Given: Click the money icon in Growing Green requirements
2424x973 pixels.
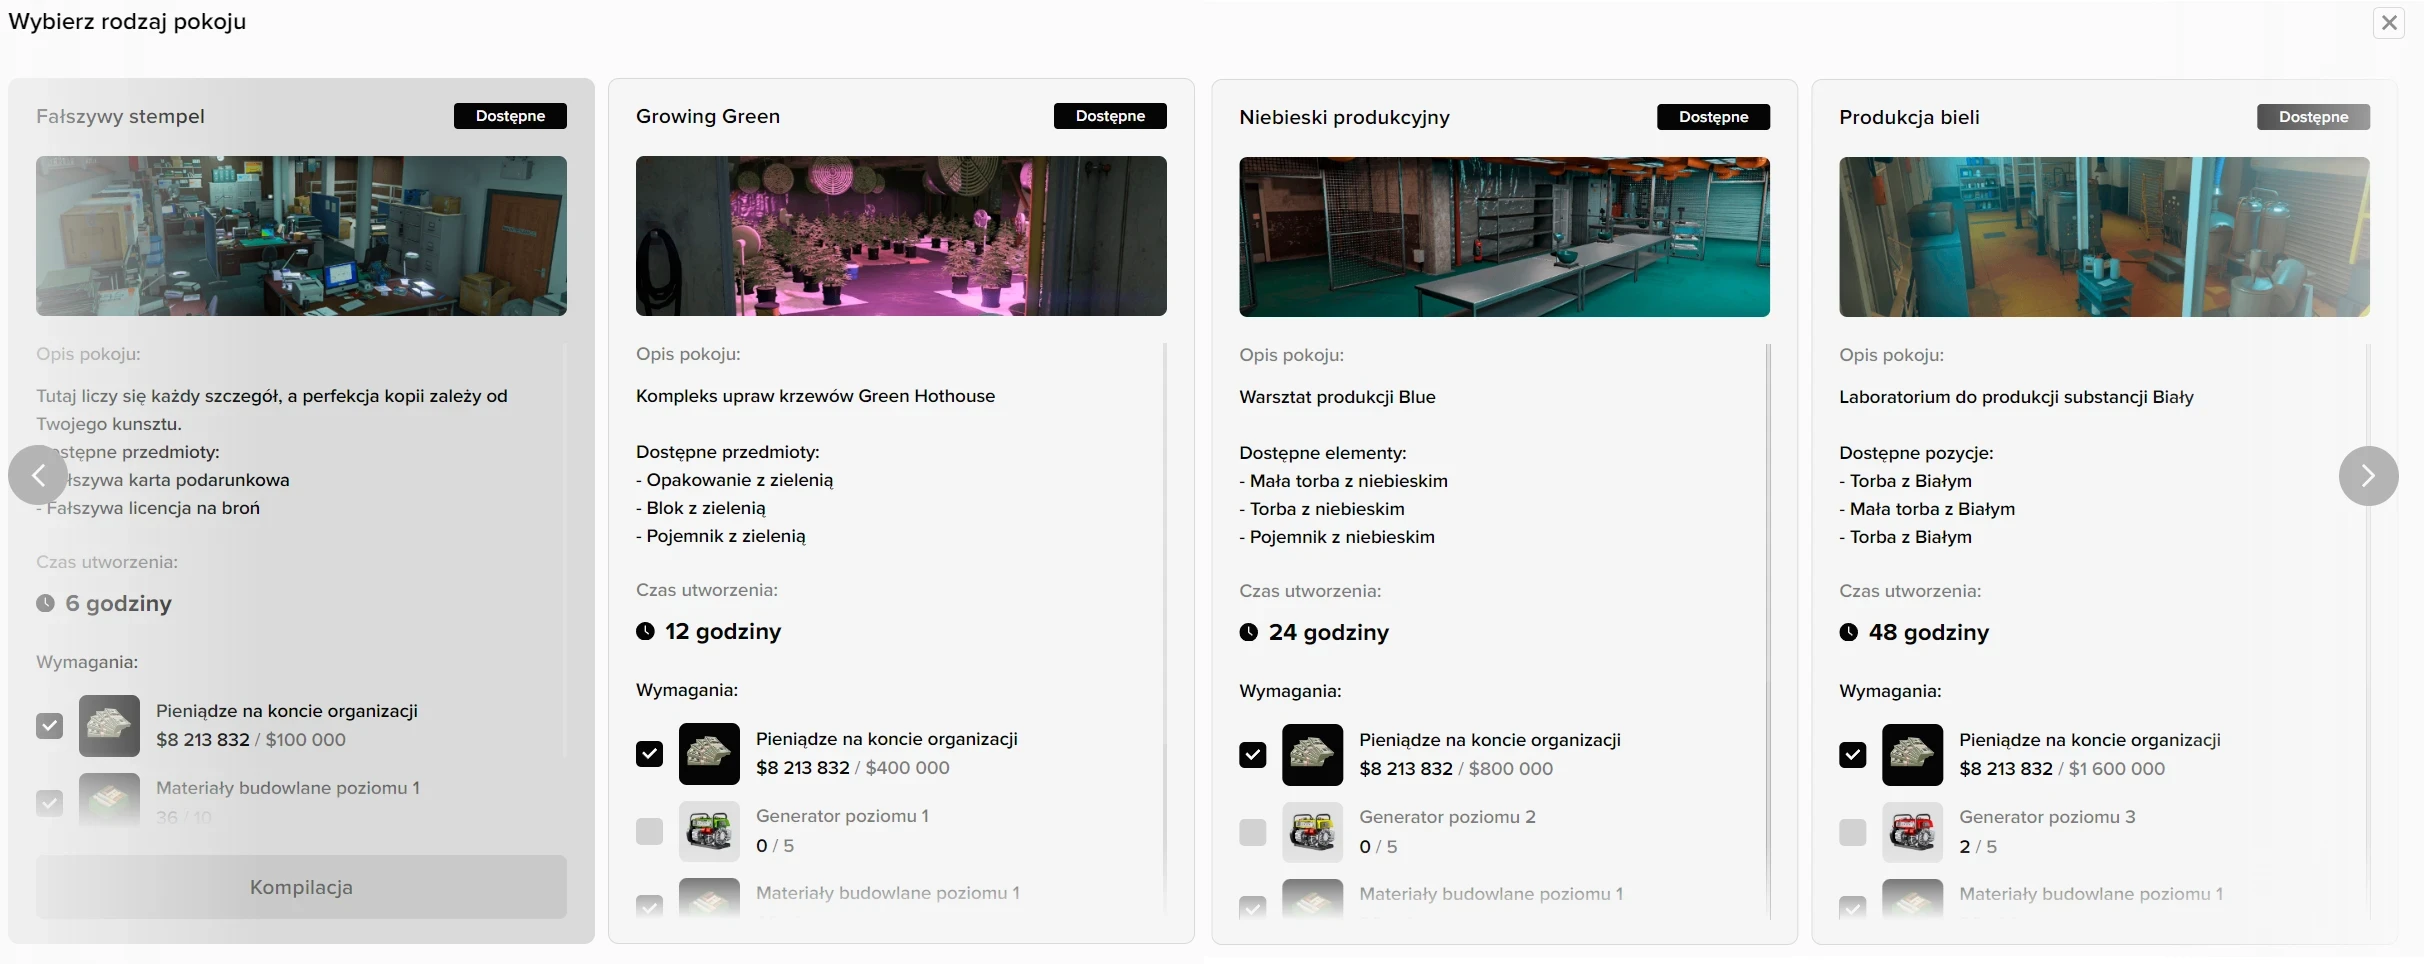Looking at the screenshot, I should 709,754.
